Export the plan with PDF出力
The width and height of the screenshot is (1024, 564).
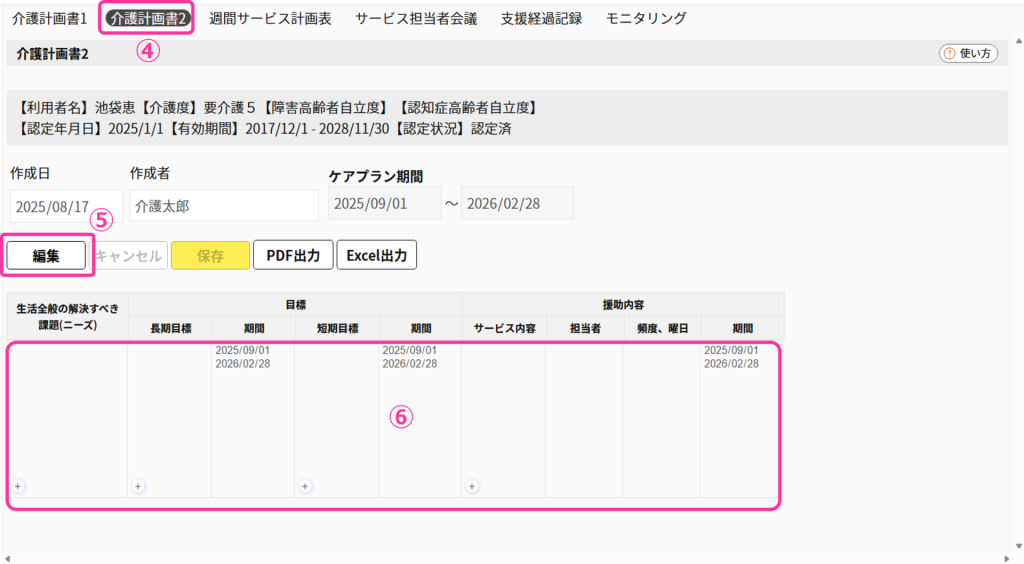click(x=293, y=255)
